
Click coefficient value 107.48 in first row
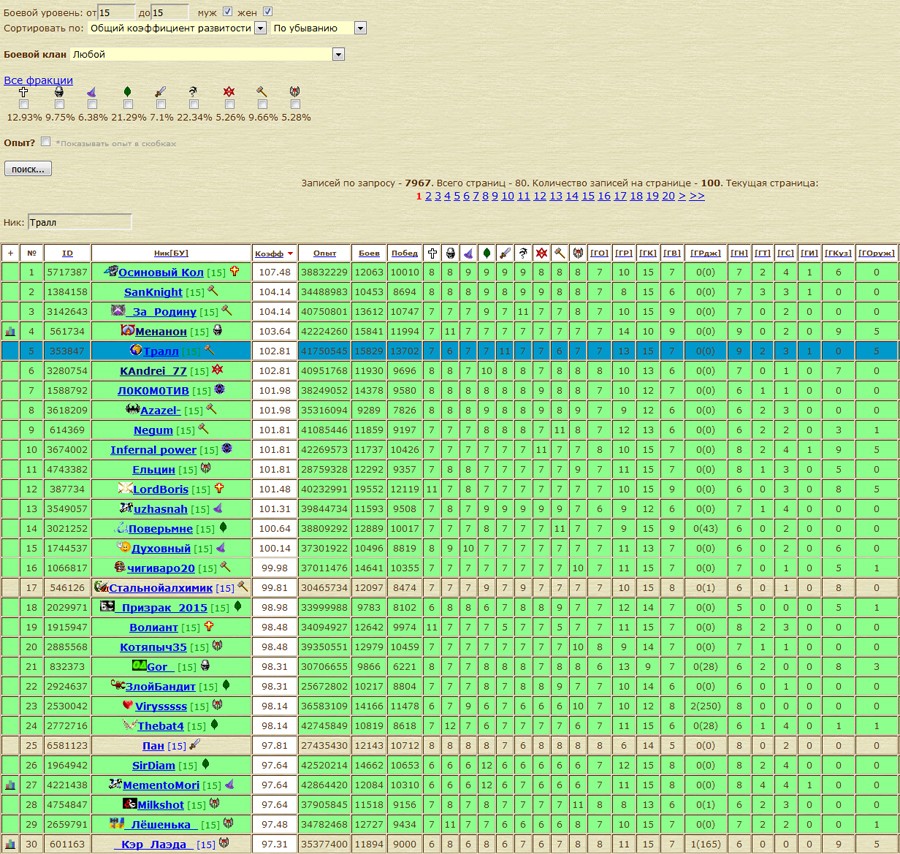[274, 273]
